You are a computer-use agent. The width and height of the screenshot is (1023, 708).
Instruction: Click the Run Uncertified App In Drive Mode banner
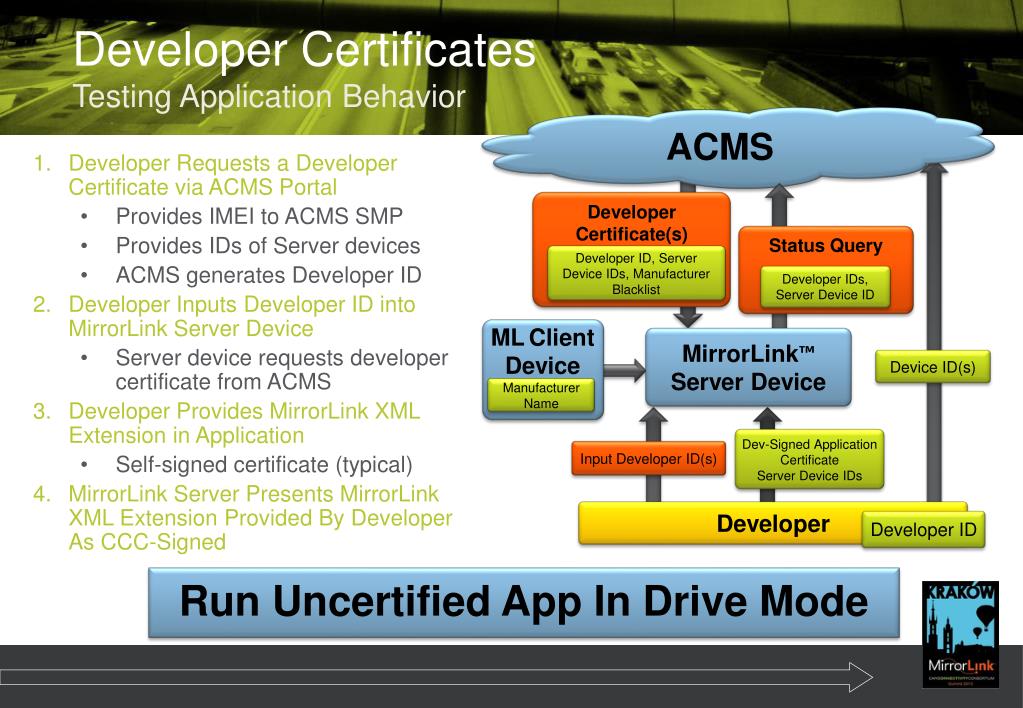523,602
